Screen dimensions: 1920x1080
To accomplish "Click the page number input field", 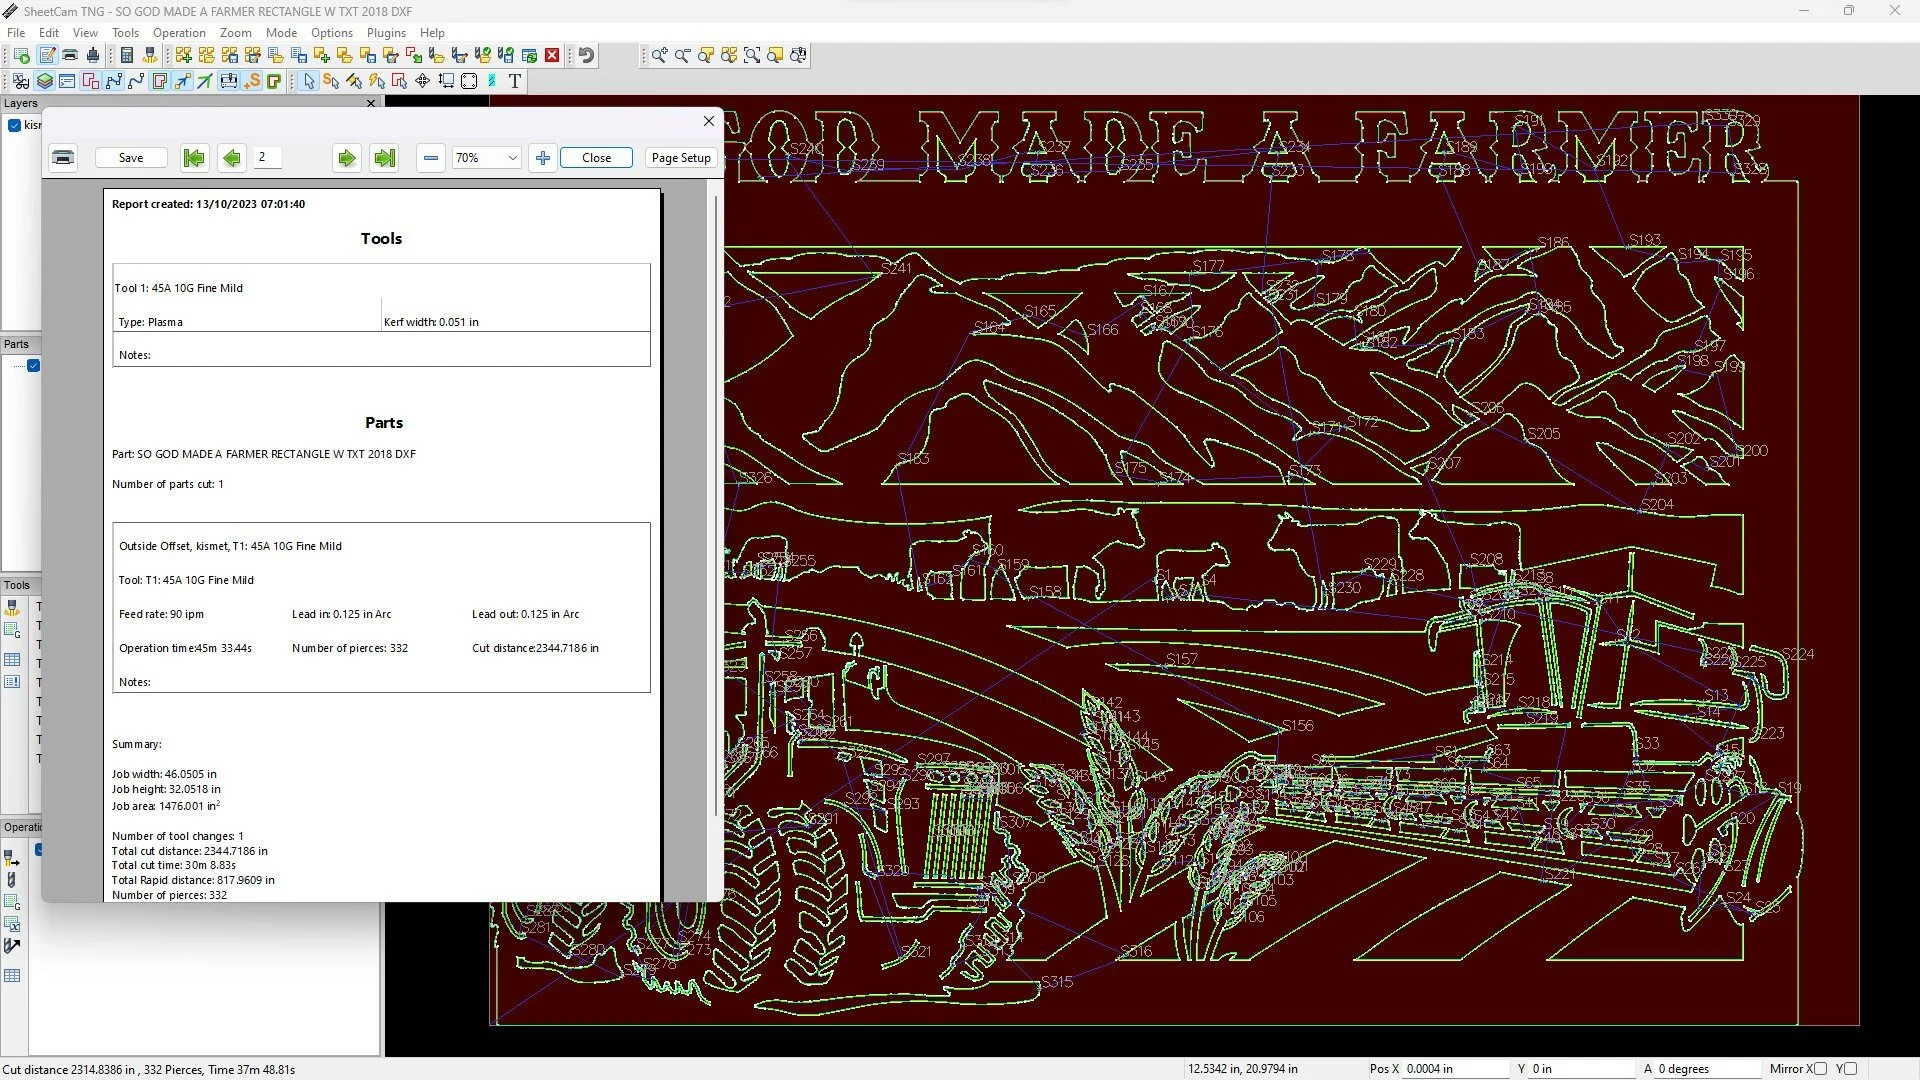I will point(267,157).
